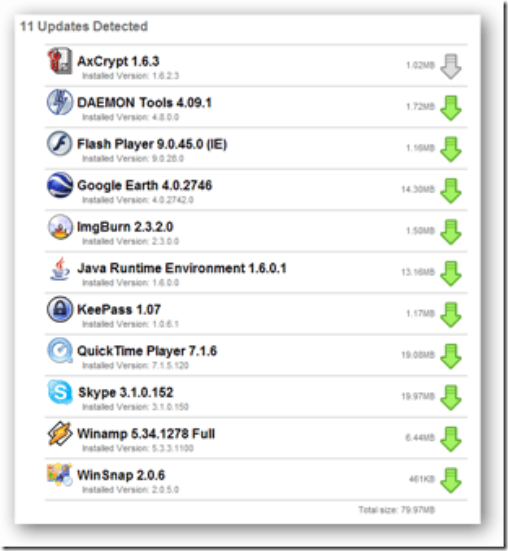This screenshot has width=508, height=551.
Task: Click installed version text under AxCrypt
Action: [130, 76]
